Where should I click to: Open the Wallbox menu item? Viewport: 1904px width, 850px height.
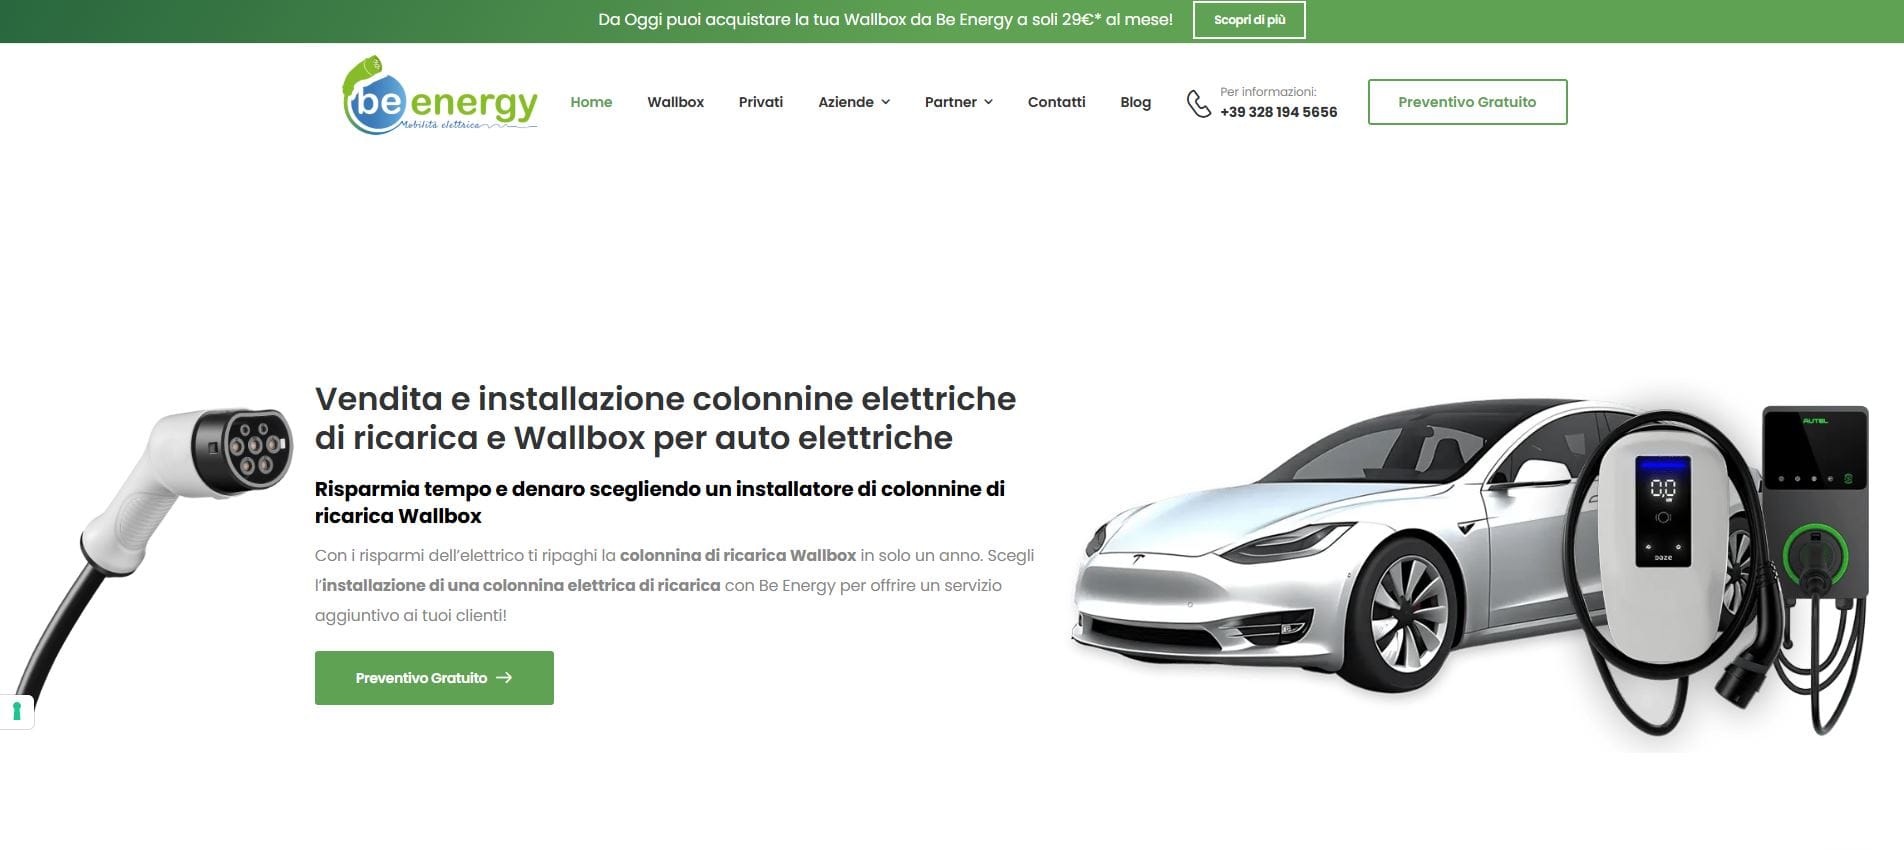(675, 102)
